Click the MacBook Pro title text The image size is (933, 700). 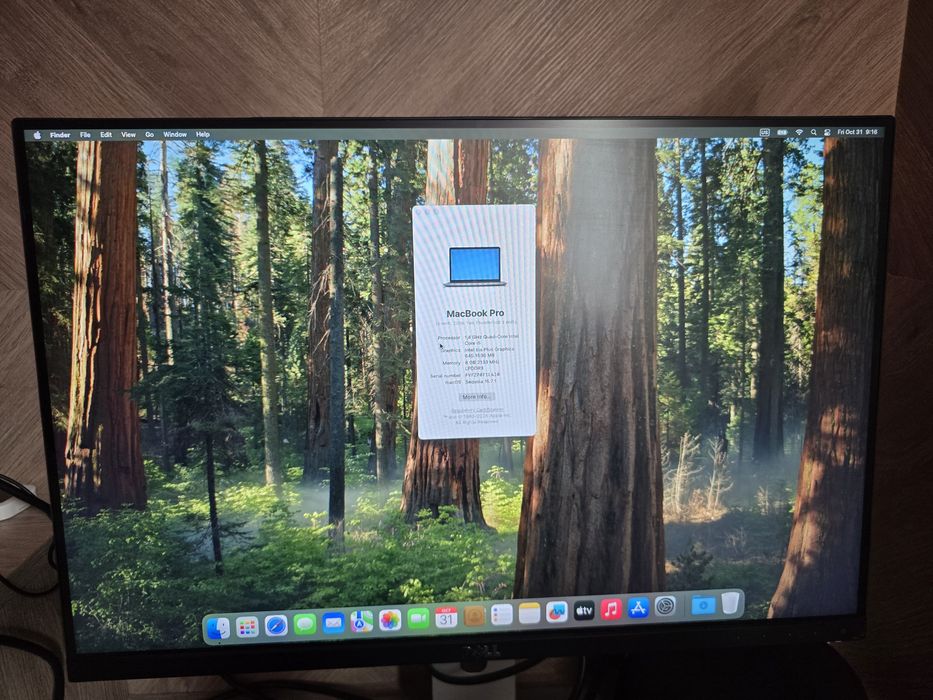[475, 312]
